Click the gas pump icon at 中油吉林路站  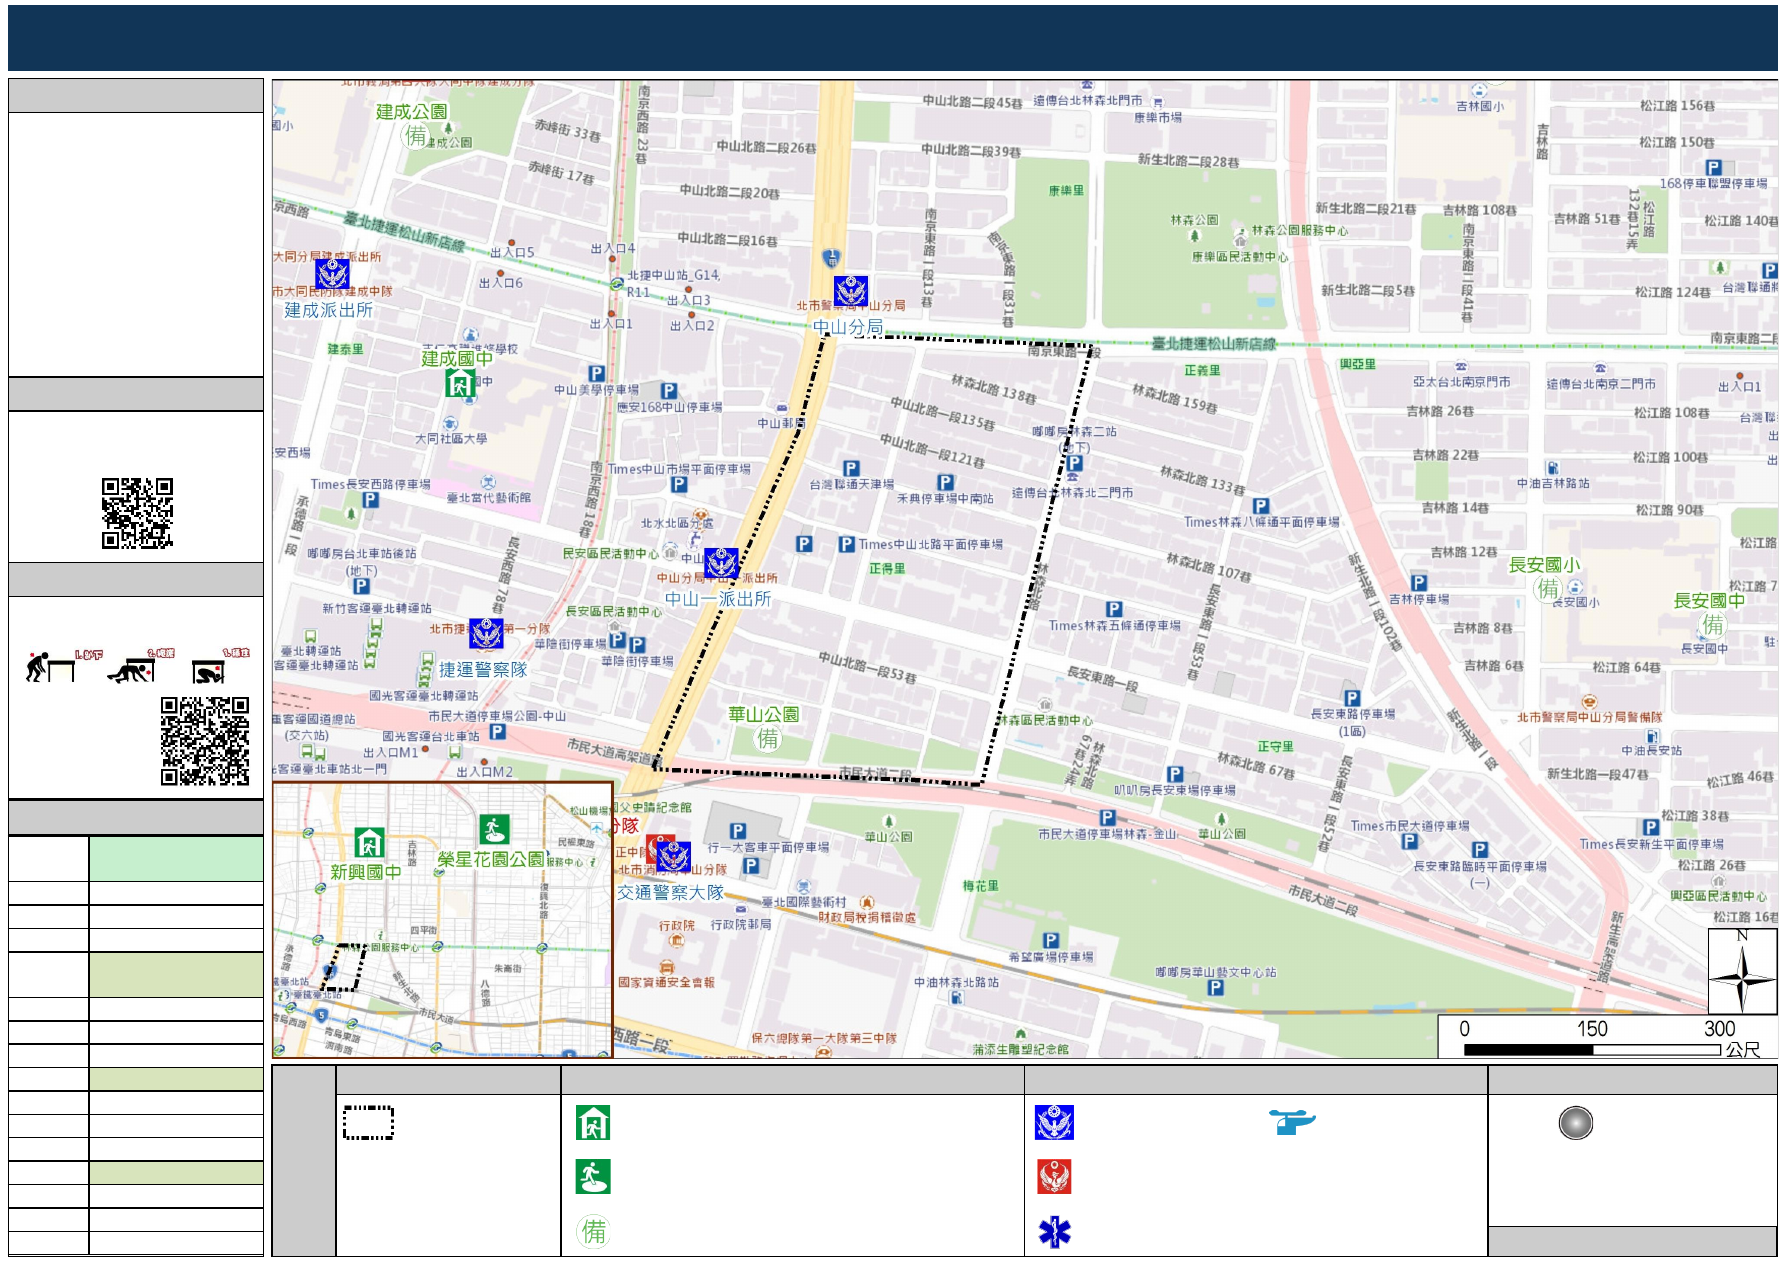pos(1552,468)
